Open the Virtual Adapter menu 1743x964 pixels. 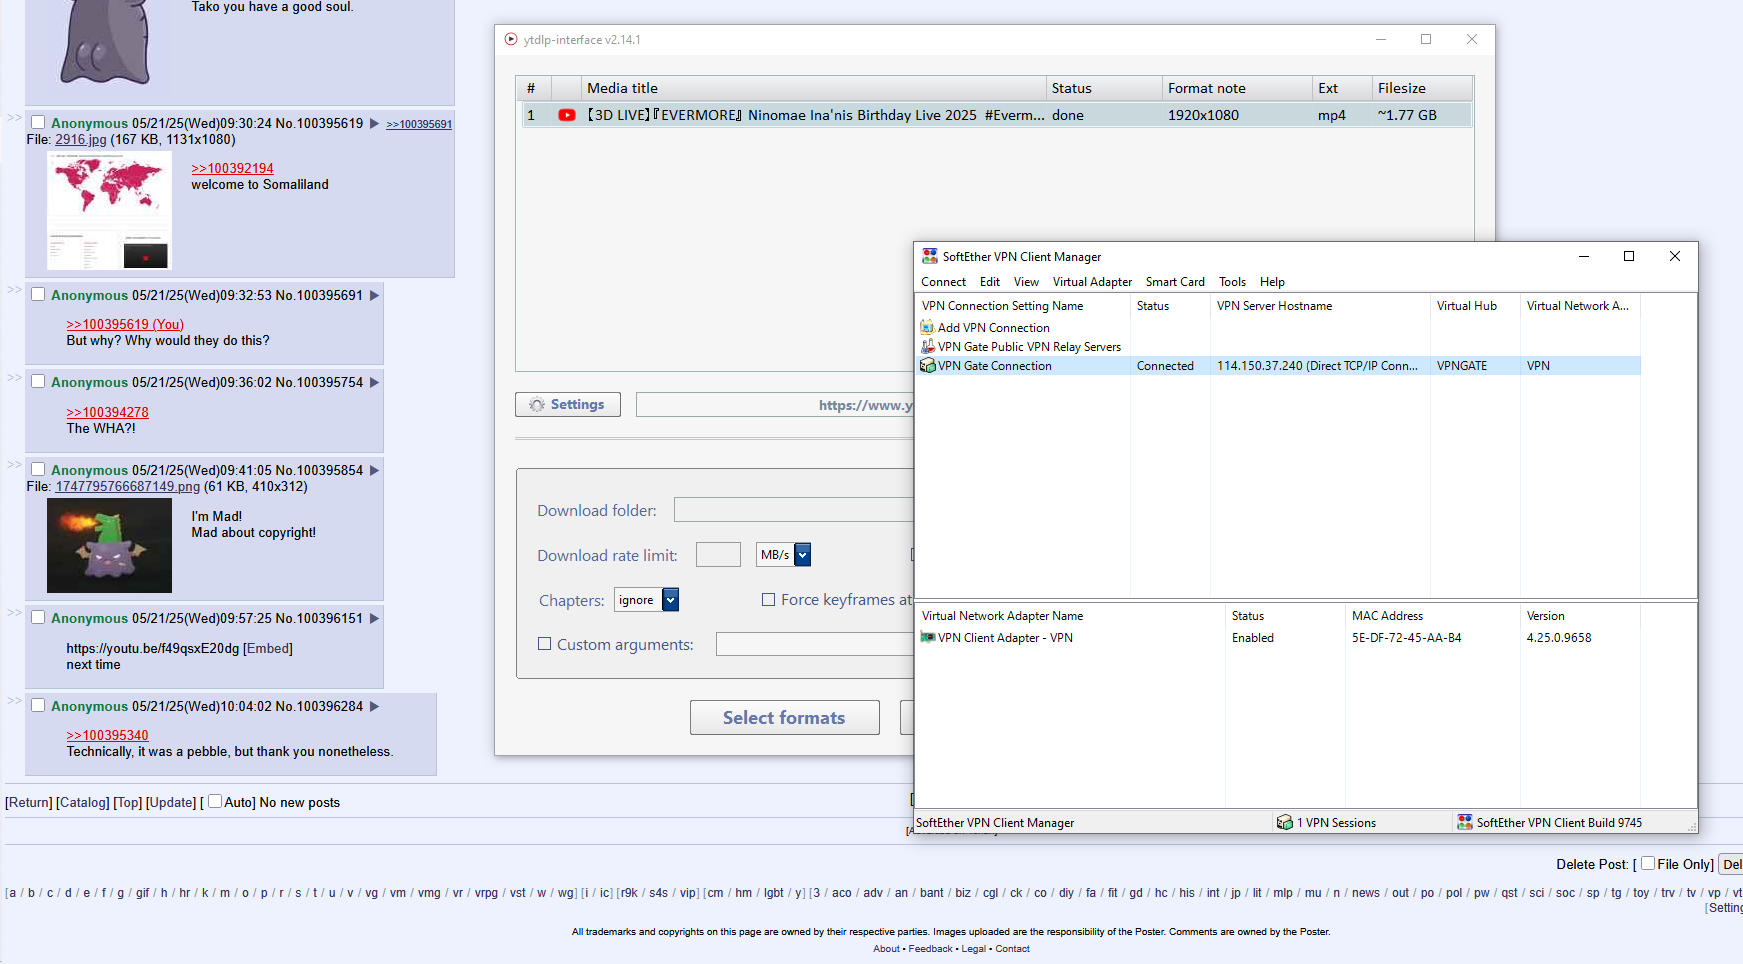click(1092, 282)
